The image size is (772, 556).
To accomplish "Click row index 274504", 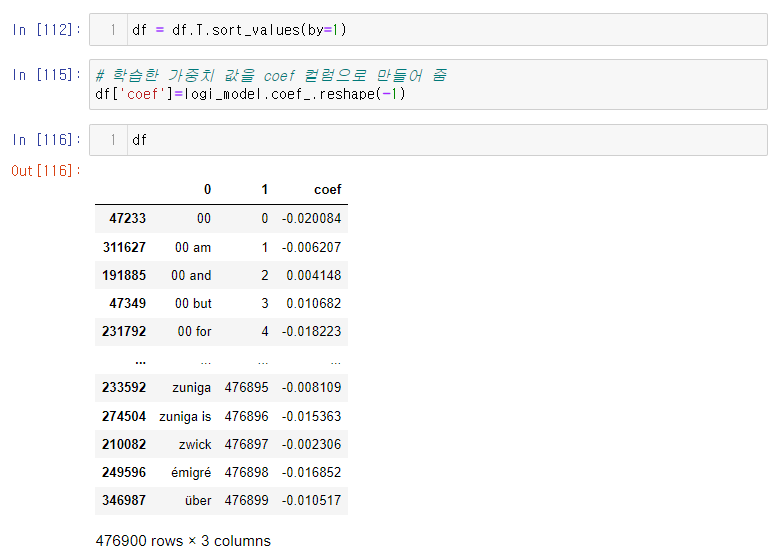I will 124,417.
